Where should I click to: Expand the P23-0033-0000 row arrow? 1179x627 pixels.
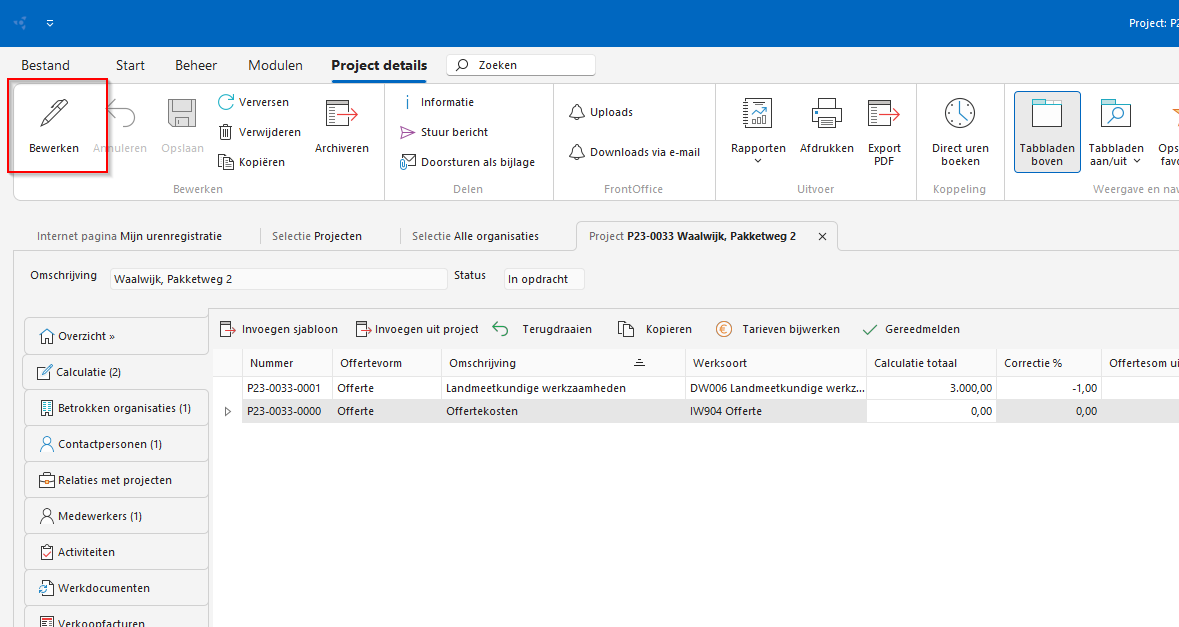228,411
